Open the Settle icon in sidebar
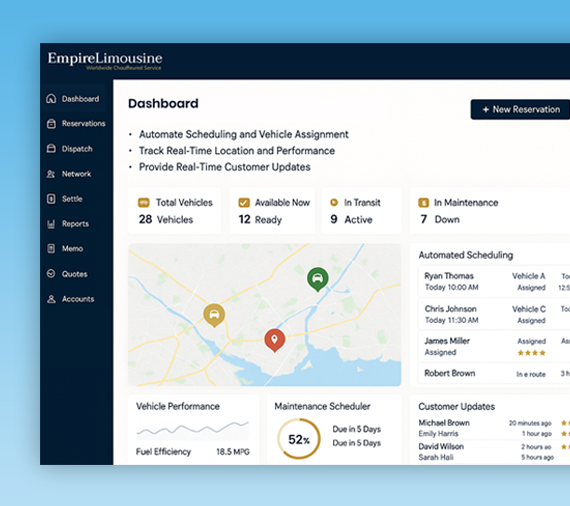Image resolution: width=570 pixels, height=506 pixels. (x=51, y=199)
